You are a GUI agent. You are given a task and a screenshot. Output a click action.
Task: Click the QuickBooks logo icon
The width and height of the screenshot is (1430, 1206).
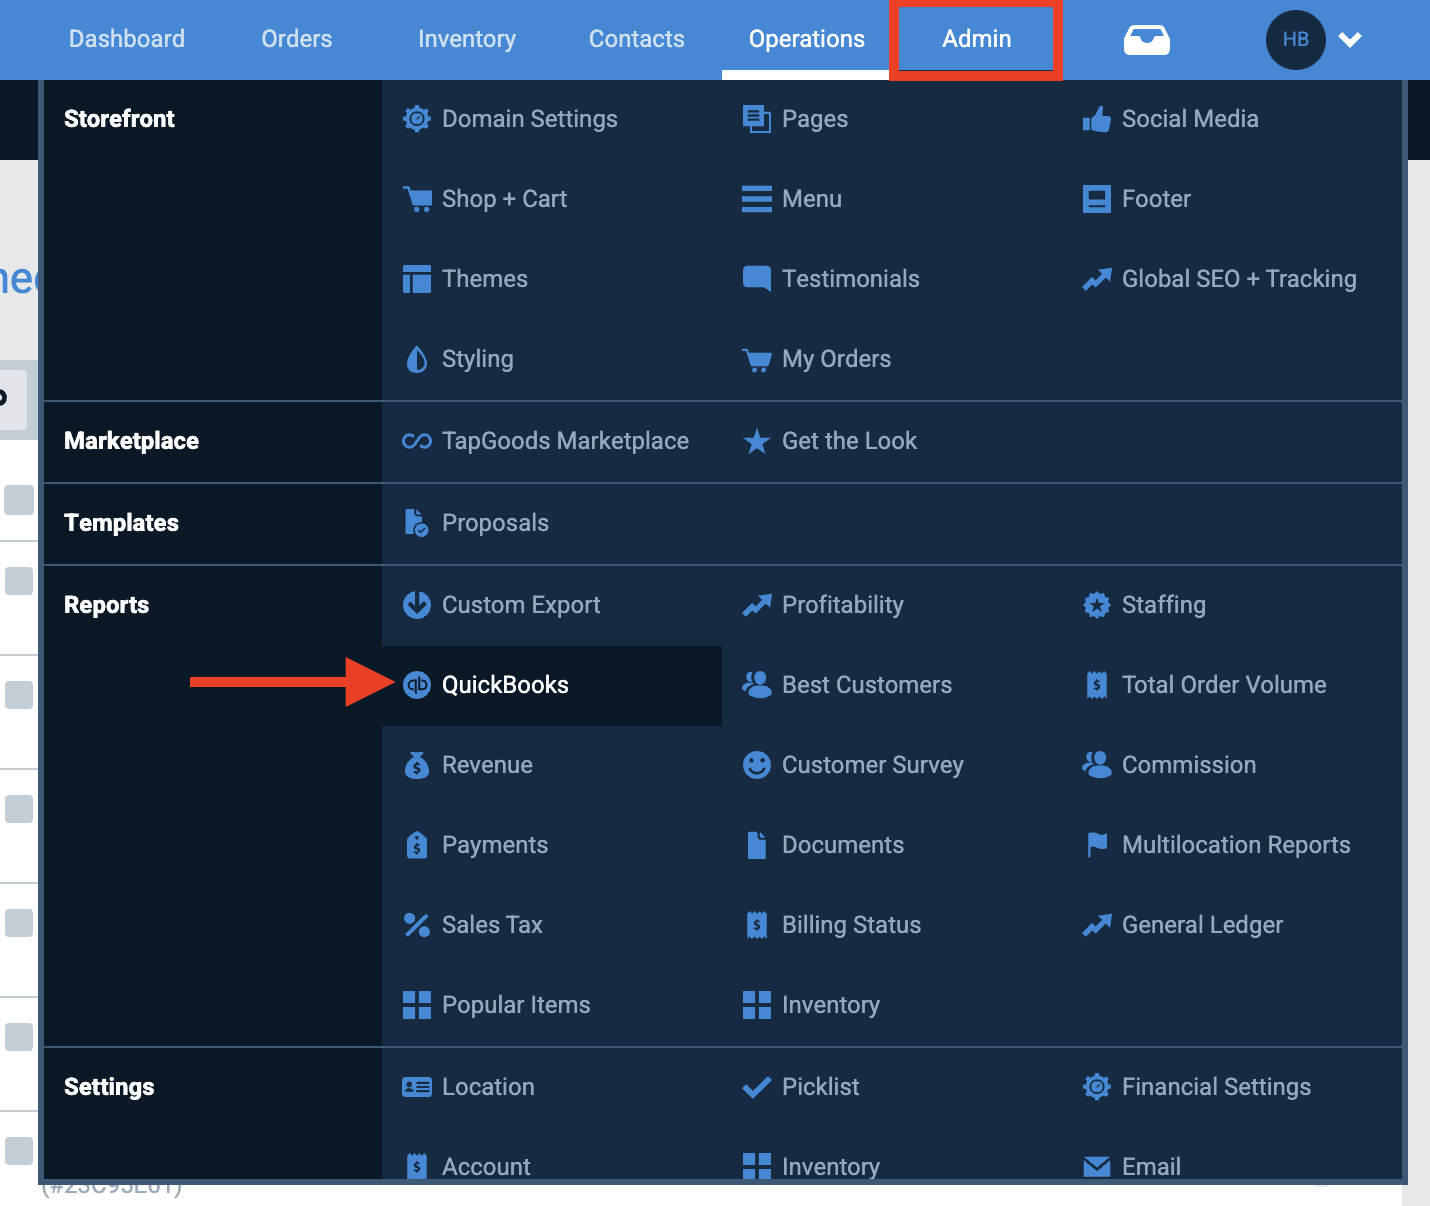(417, 685)
